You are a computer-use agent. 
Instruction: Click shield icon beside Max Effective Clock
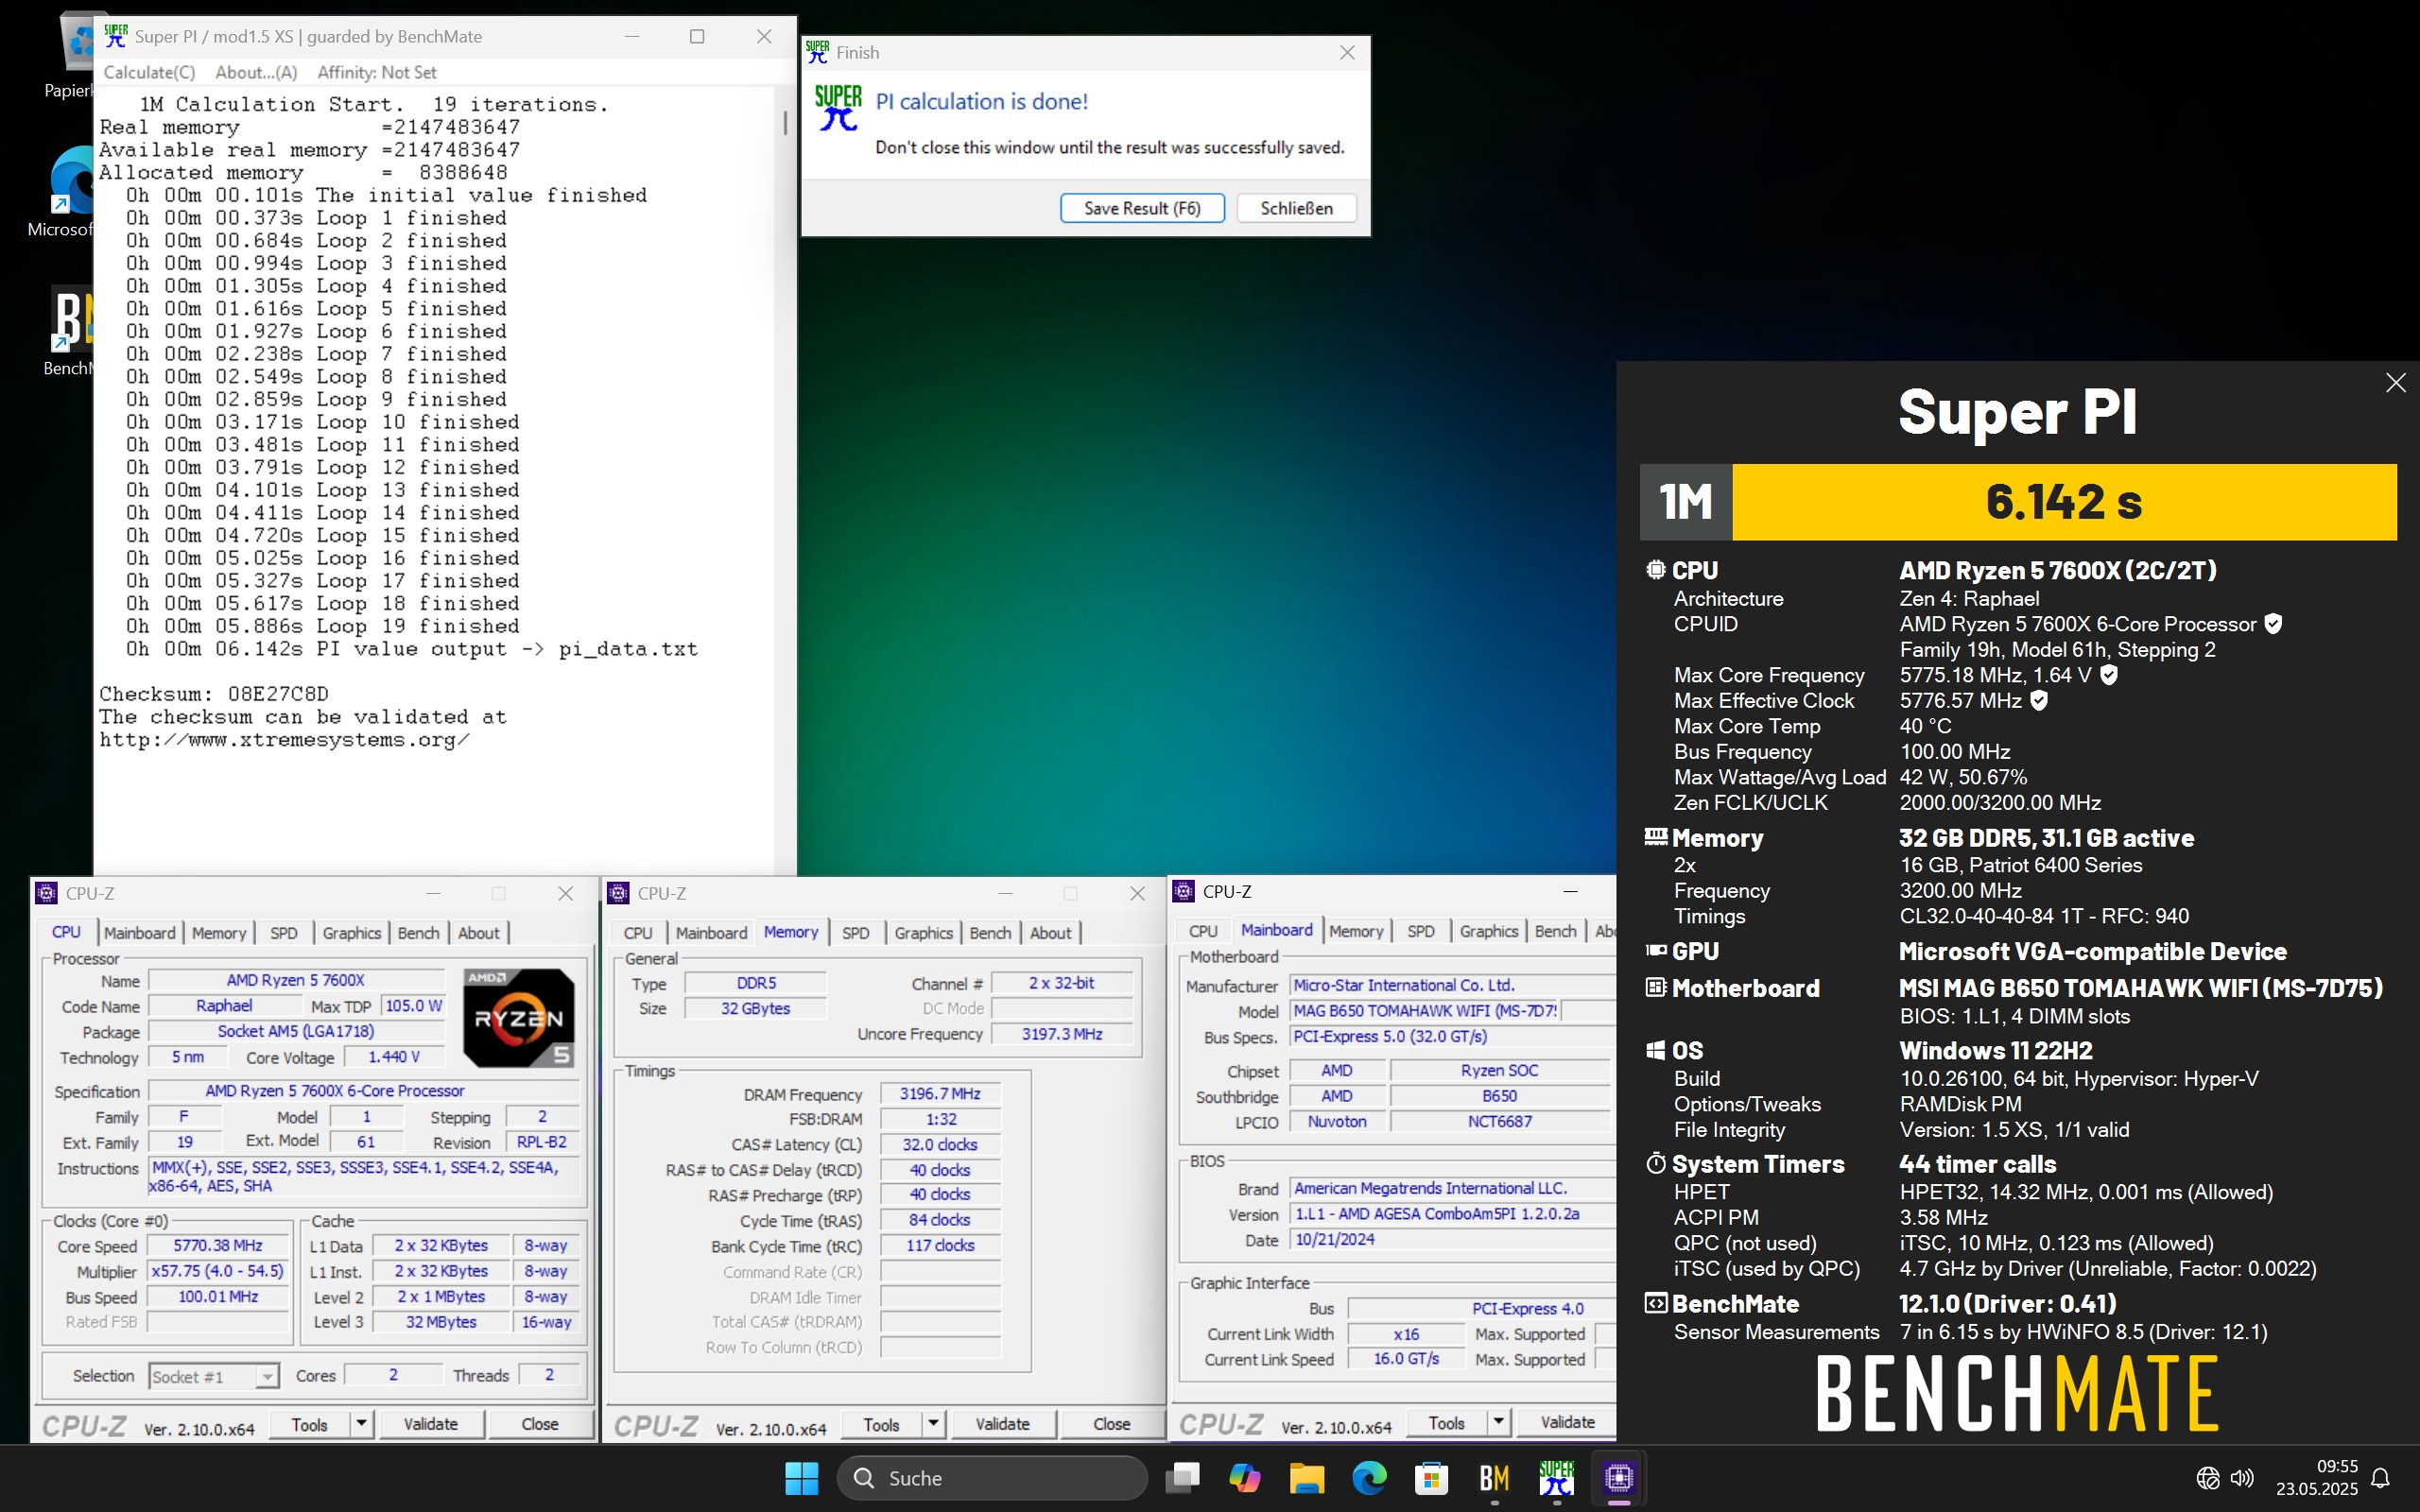(2039, 700)
